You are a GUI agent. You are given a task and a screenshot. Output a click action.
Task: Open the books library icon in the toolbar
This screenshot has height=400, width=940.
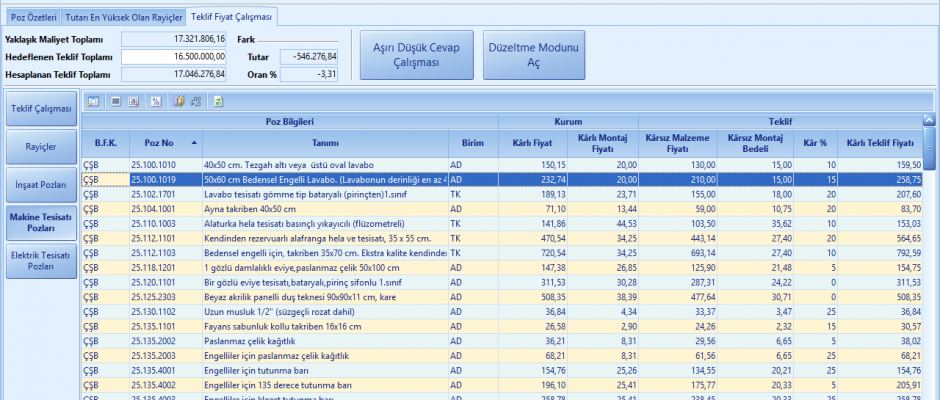[179, 101]
